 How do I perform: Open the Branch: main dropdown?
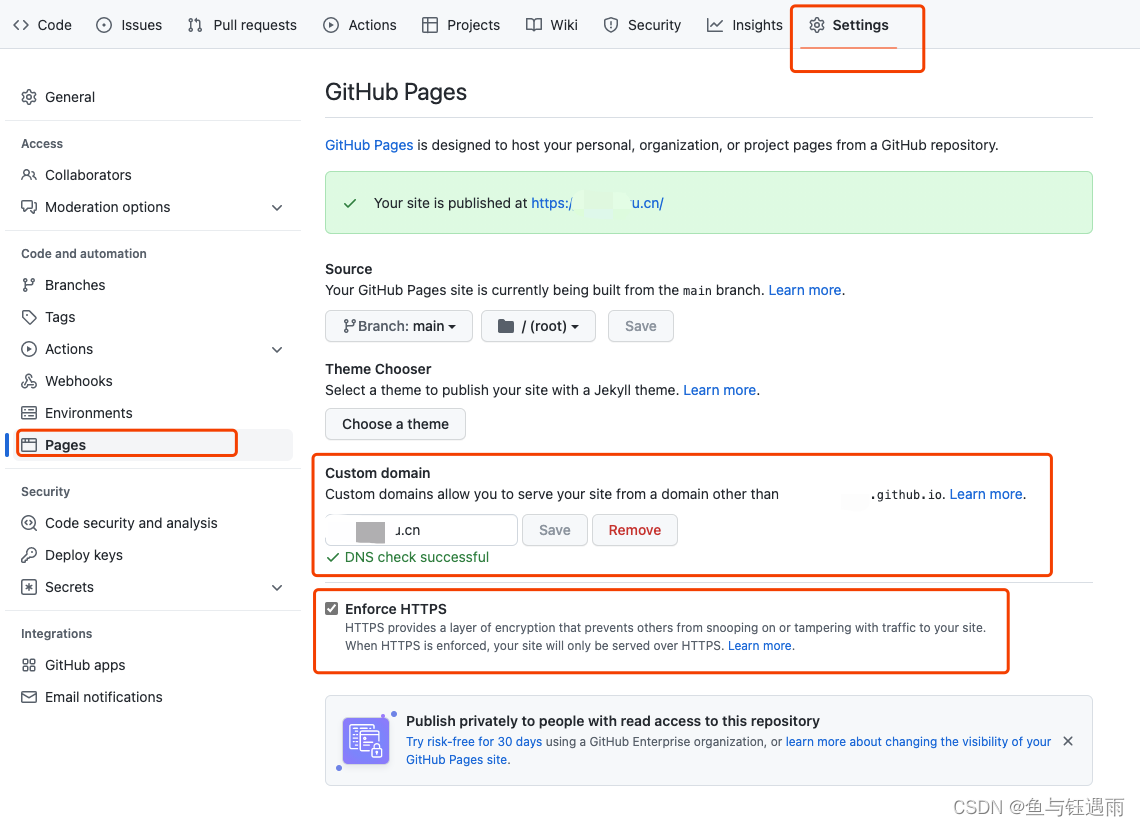tap(399, 326)
